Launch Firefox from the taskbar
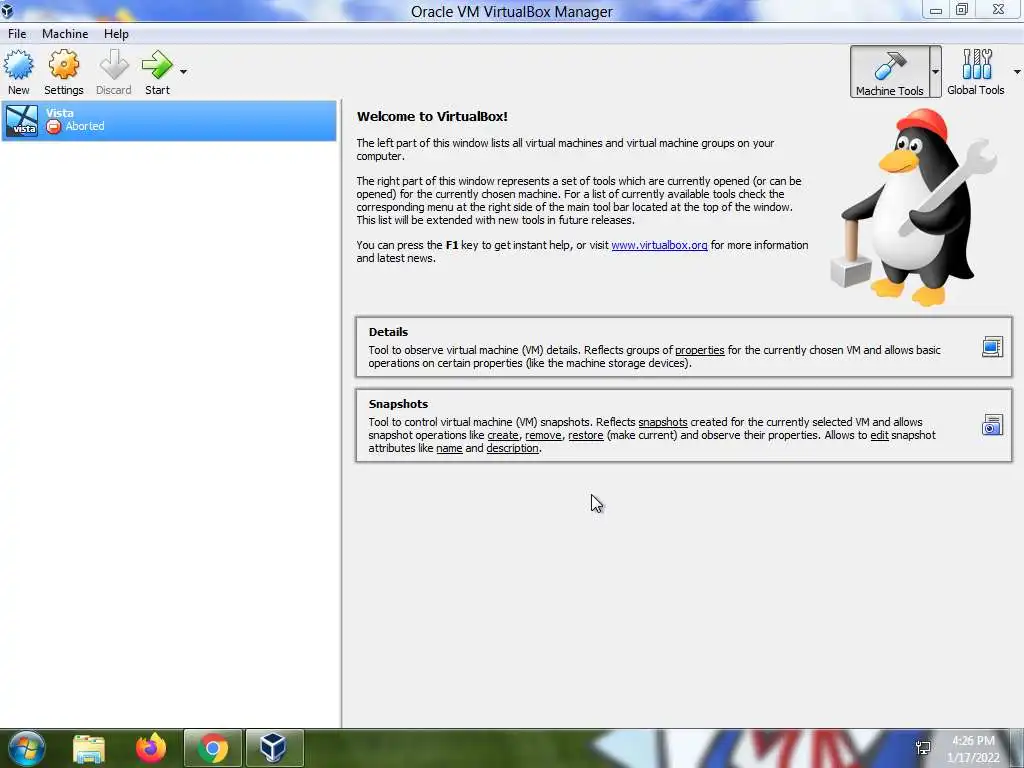This screenshot has height=768, width=1024. coord(151,748)
